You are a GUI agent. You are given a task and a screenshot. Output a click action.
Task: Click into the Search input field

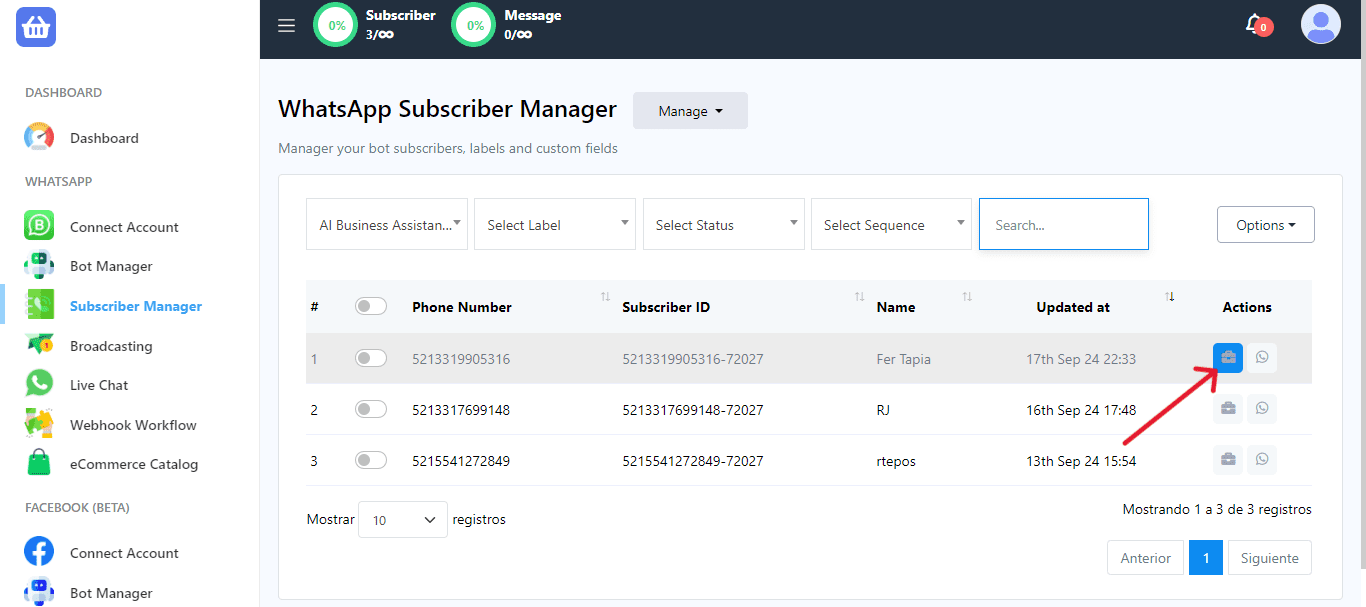pos(1063,225)
